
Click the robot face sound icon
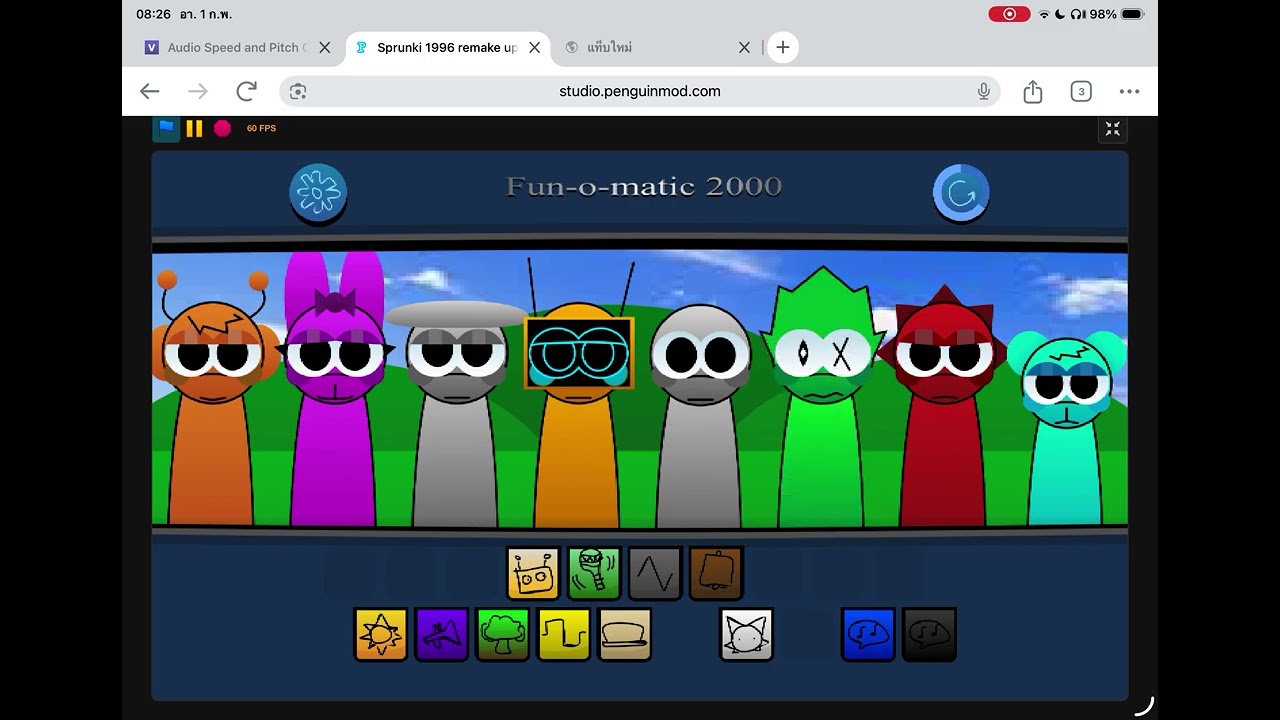tap(533, 573)
